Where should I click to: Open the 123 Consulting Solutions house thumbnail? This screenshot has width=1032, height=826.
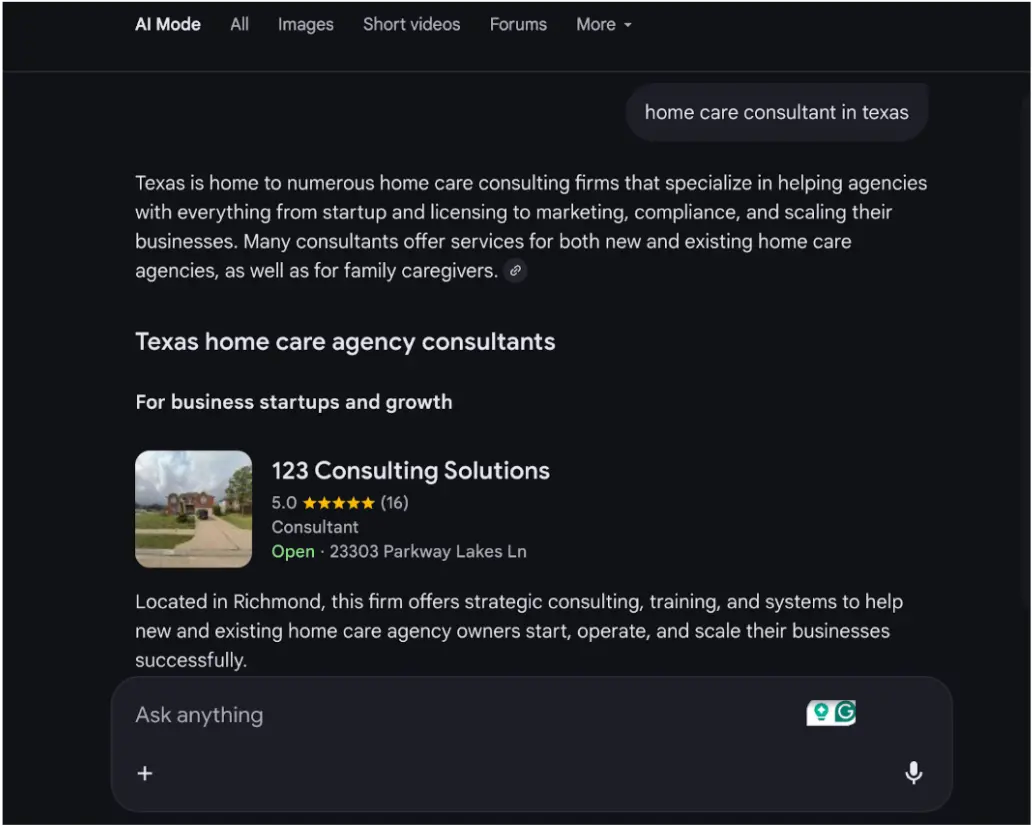pos(194,509)
